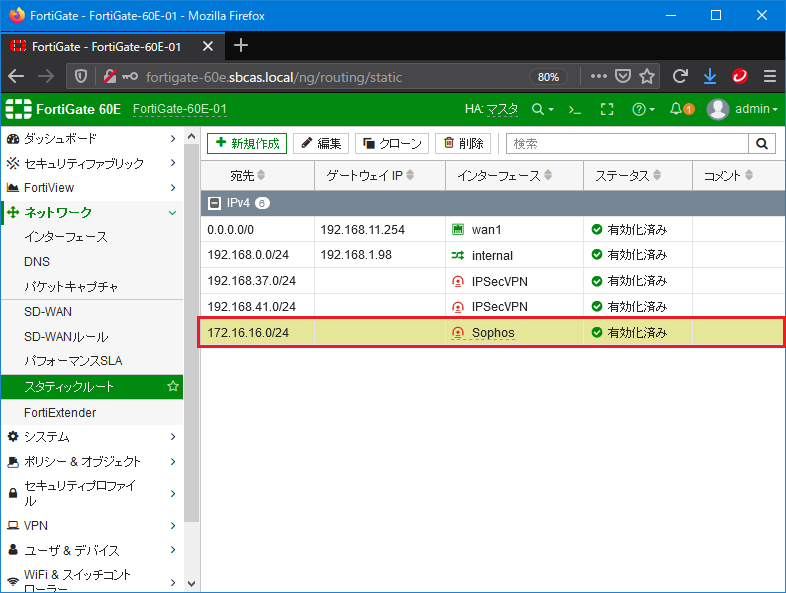786x593 pixels.
Task: Bookmark this page with the star icon
Action: click(x=647, y=77)
